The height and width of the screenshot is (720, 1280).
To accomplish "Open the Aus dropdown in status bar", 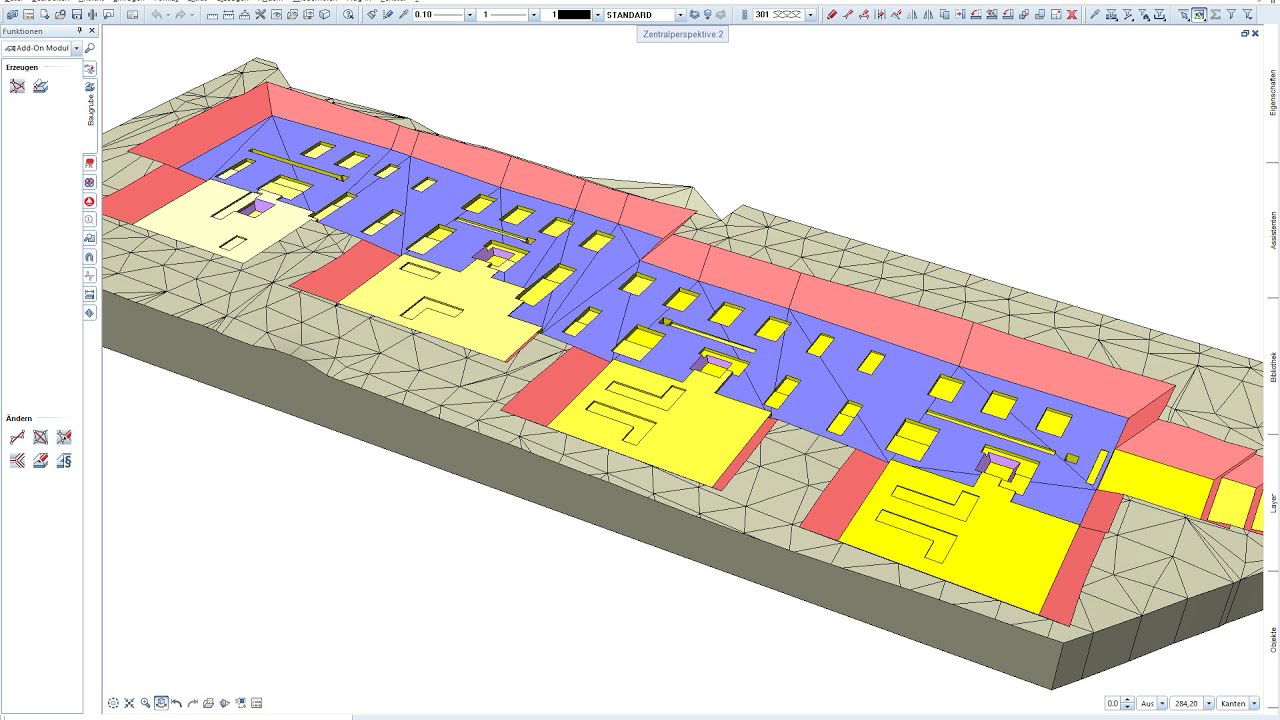I will click(x=1162, y=704).
